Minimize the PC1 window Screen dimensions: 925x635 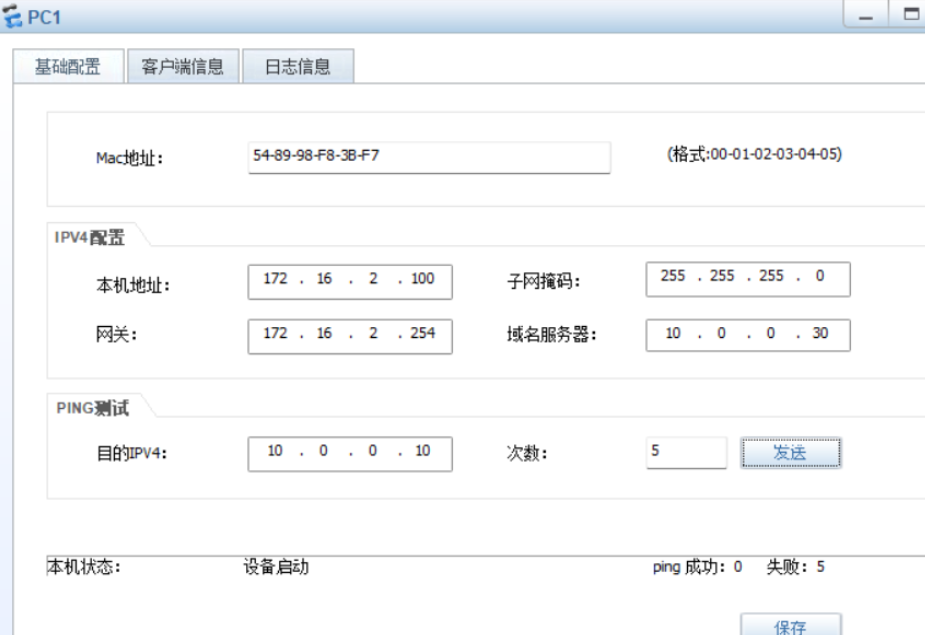point(866,14)
